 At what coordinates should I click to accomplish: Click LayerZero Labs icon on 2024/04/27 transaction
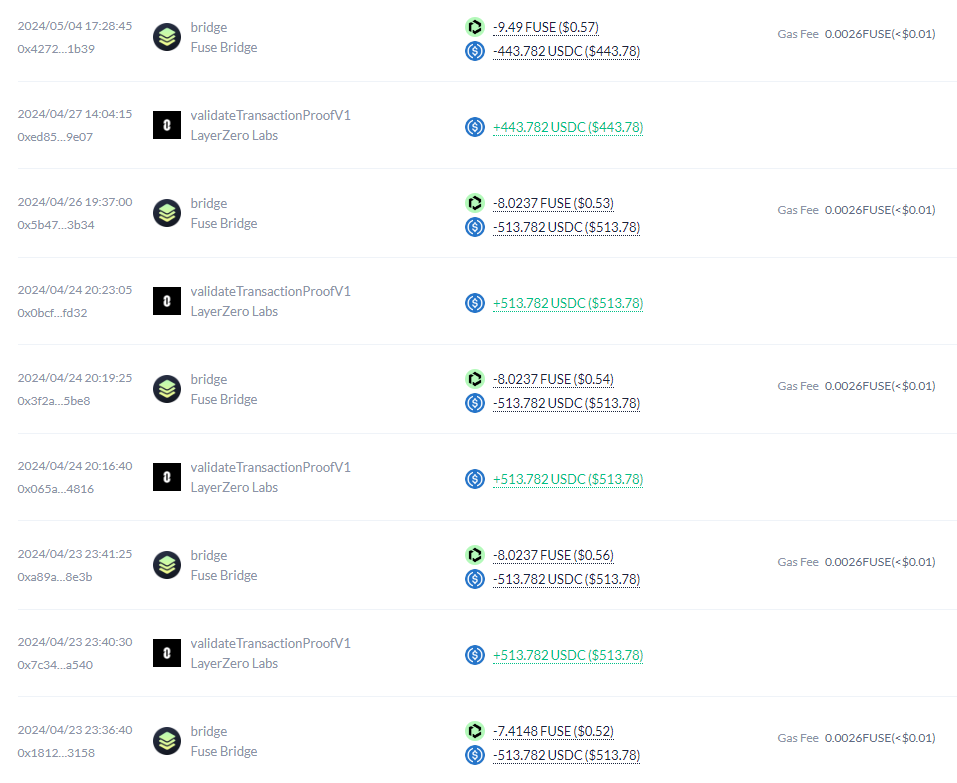pyautogui.click(x=167, y=125)
